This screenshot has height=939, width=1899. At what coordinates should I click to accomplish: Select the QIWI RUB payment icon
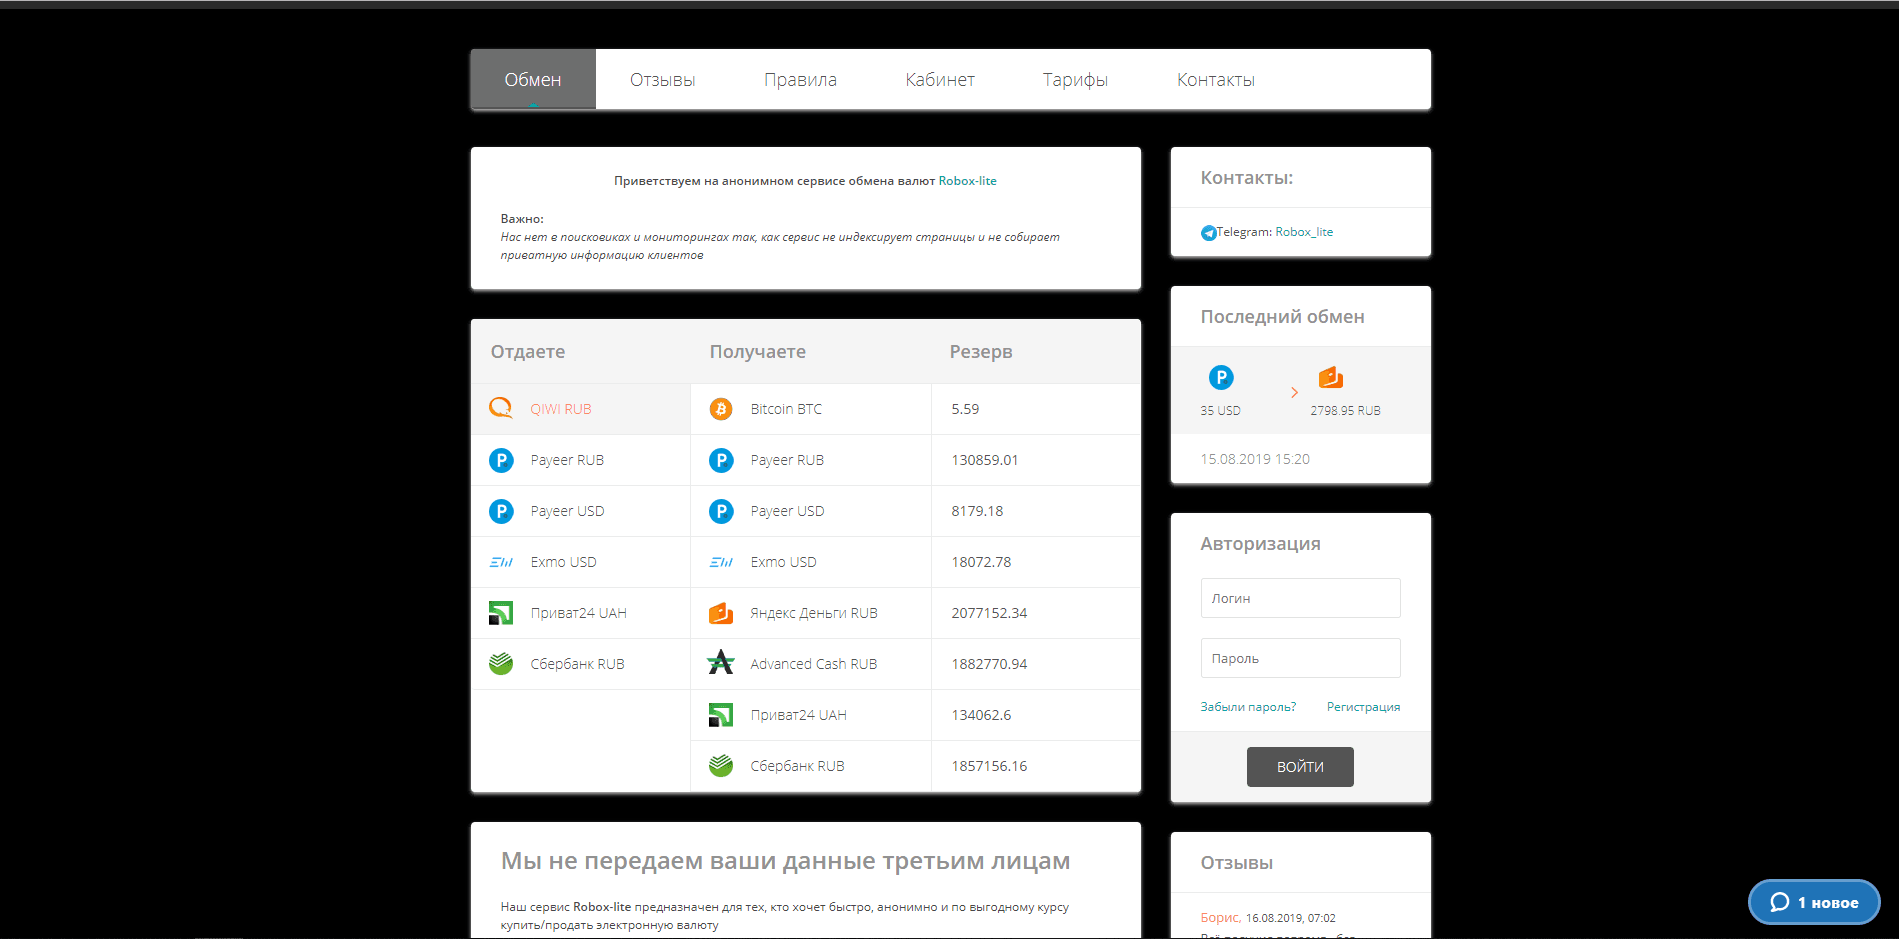(501, 408)
